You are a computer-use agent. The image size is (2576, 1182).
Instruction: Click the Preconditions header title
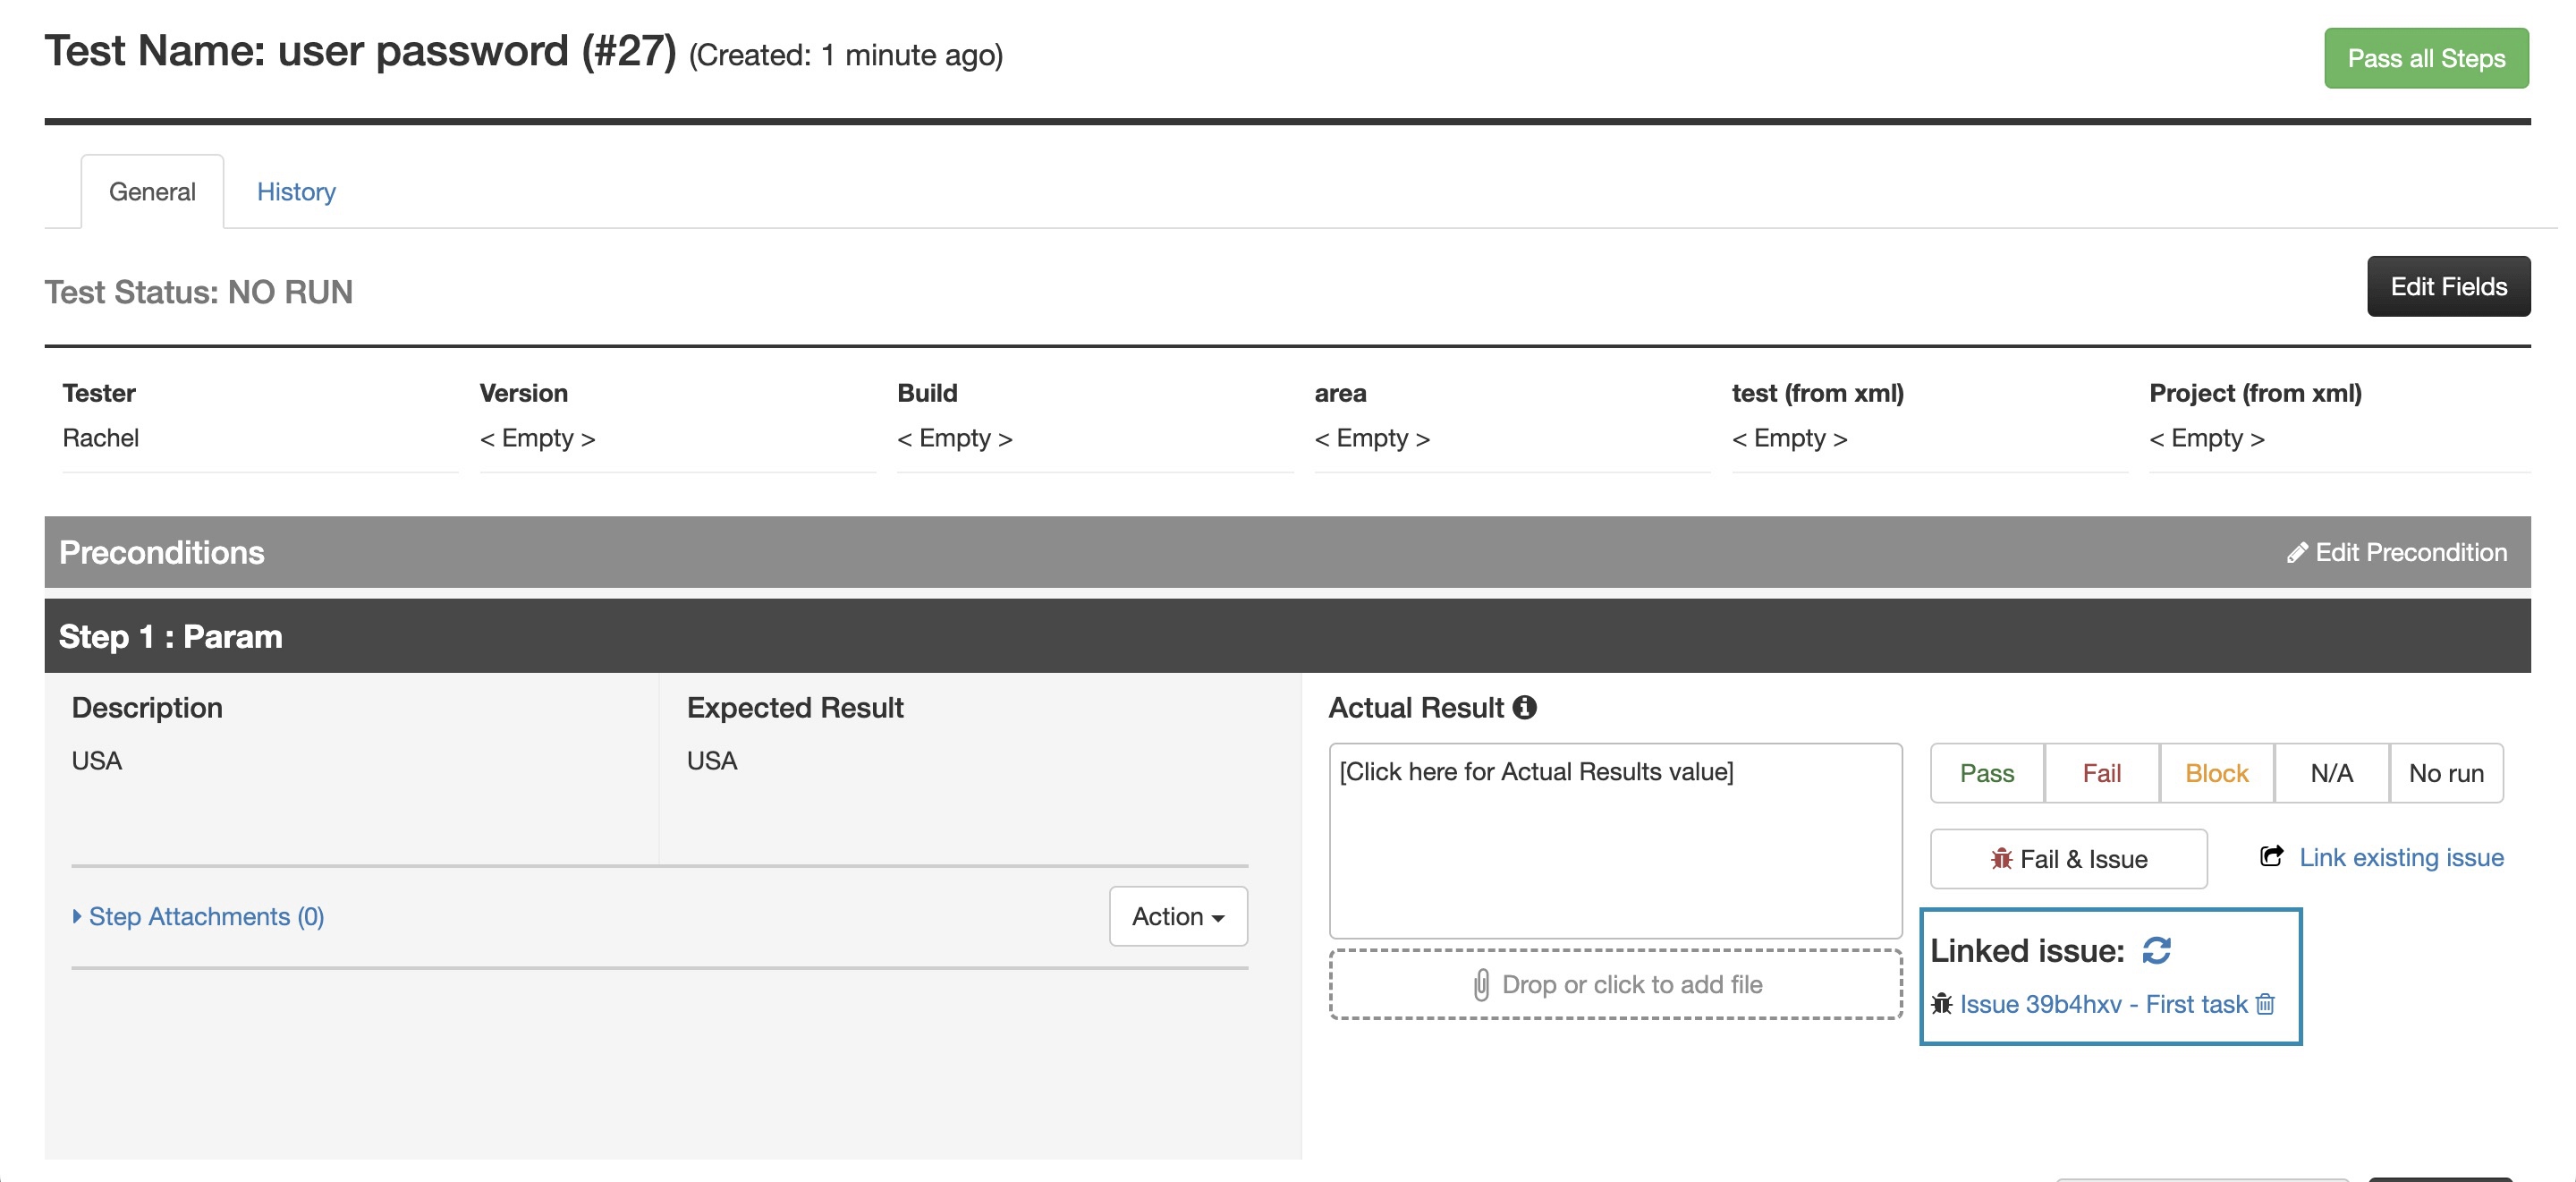[x=162, y=553]
